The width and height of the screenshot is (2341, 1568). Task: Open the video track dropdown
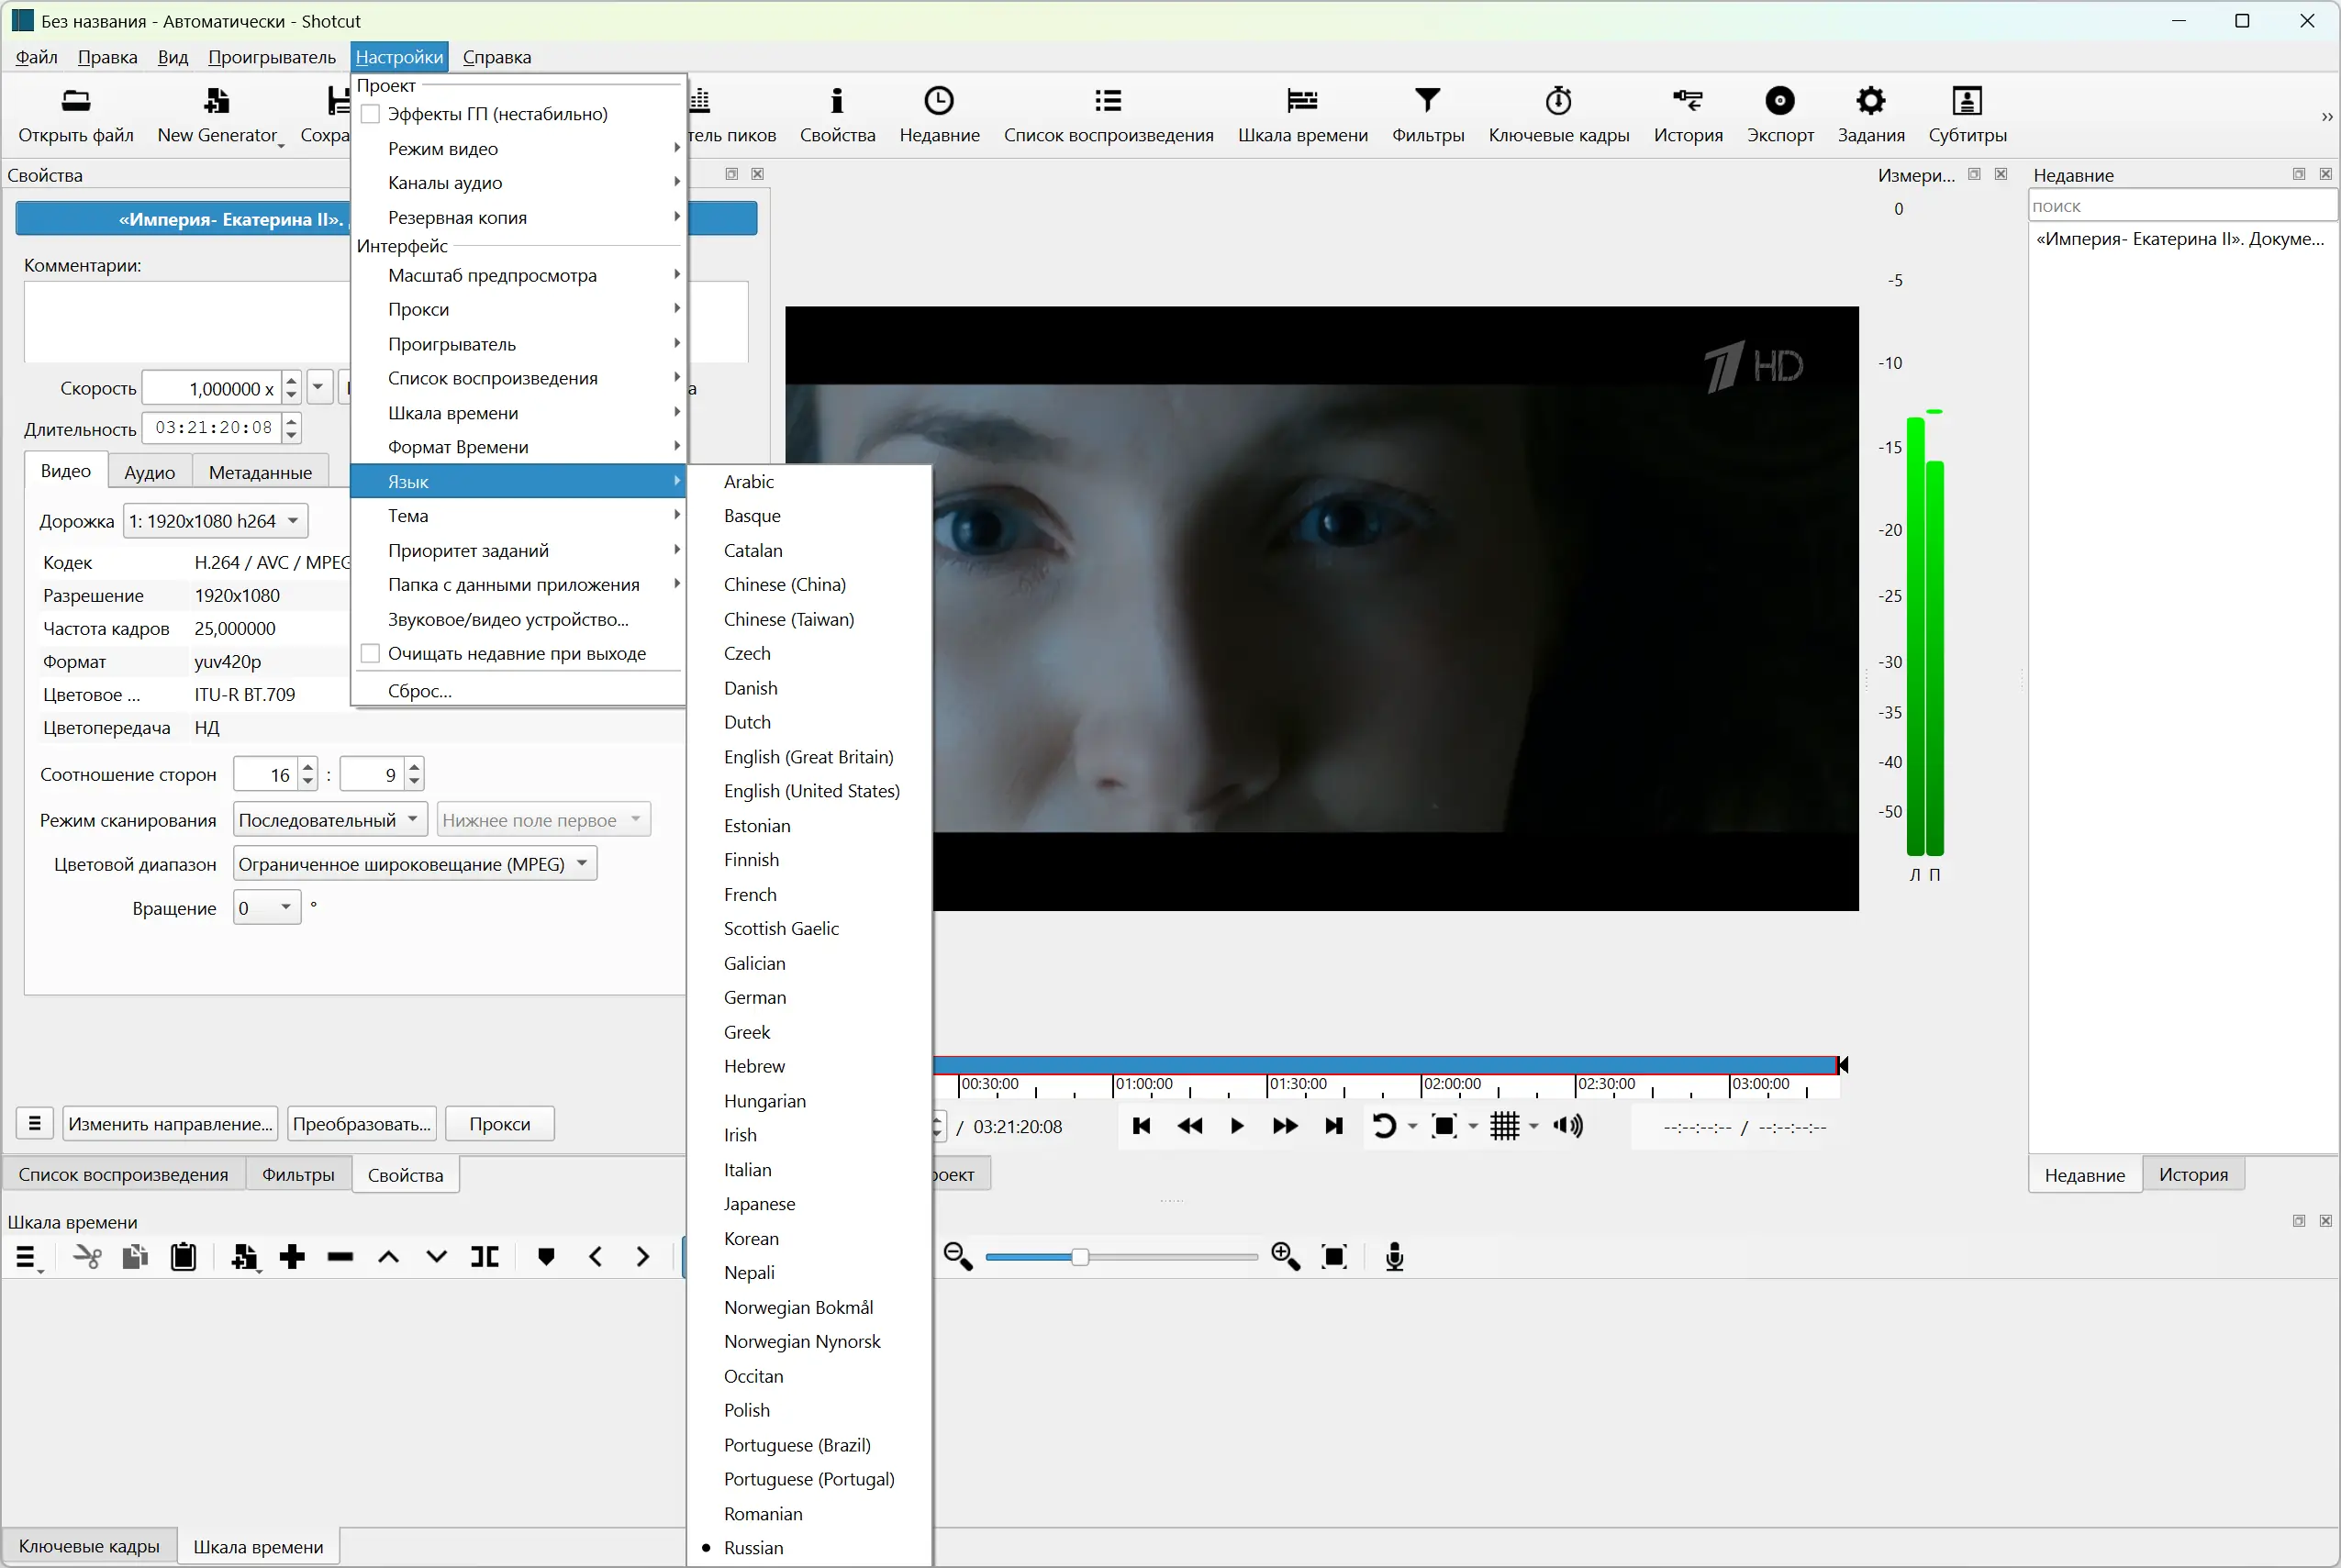215,521
